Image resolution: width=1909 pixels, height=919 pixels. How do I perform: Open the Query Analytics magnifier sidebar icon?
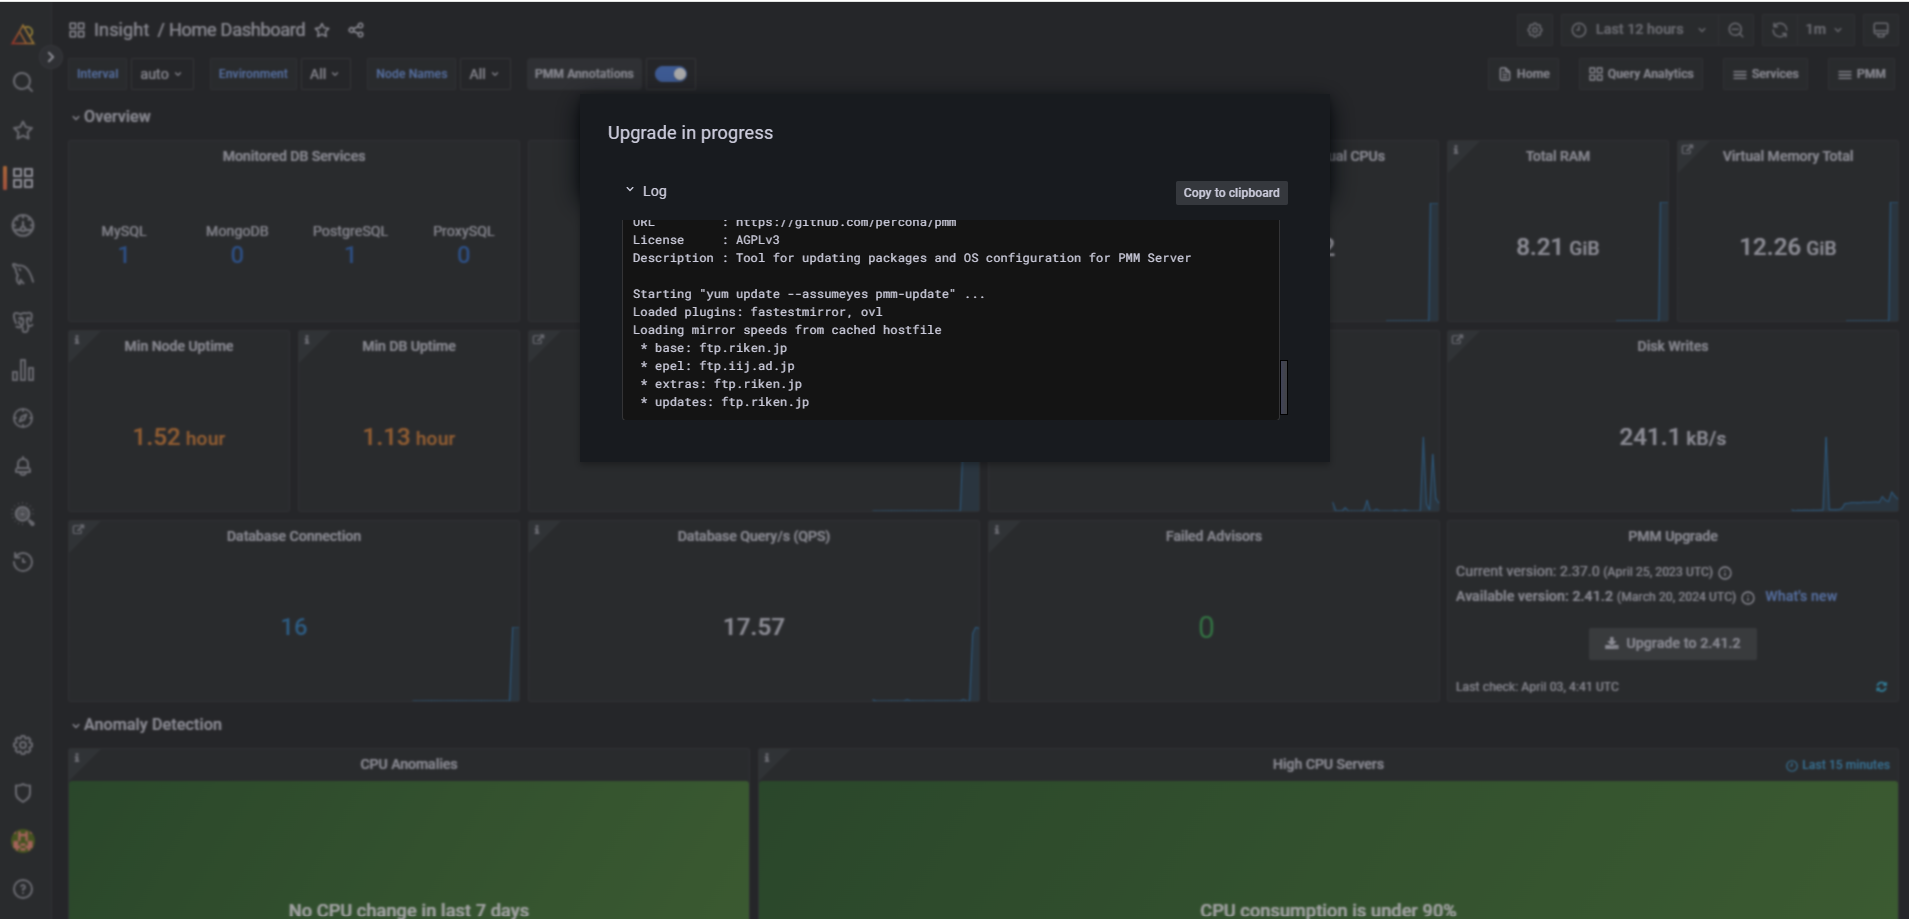[23, 515]
